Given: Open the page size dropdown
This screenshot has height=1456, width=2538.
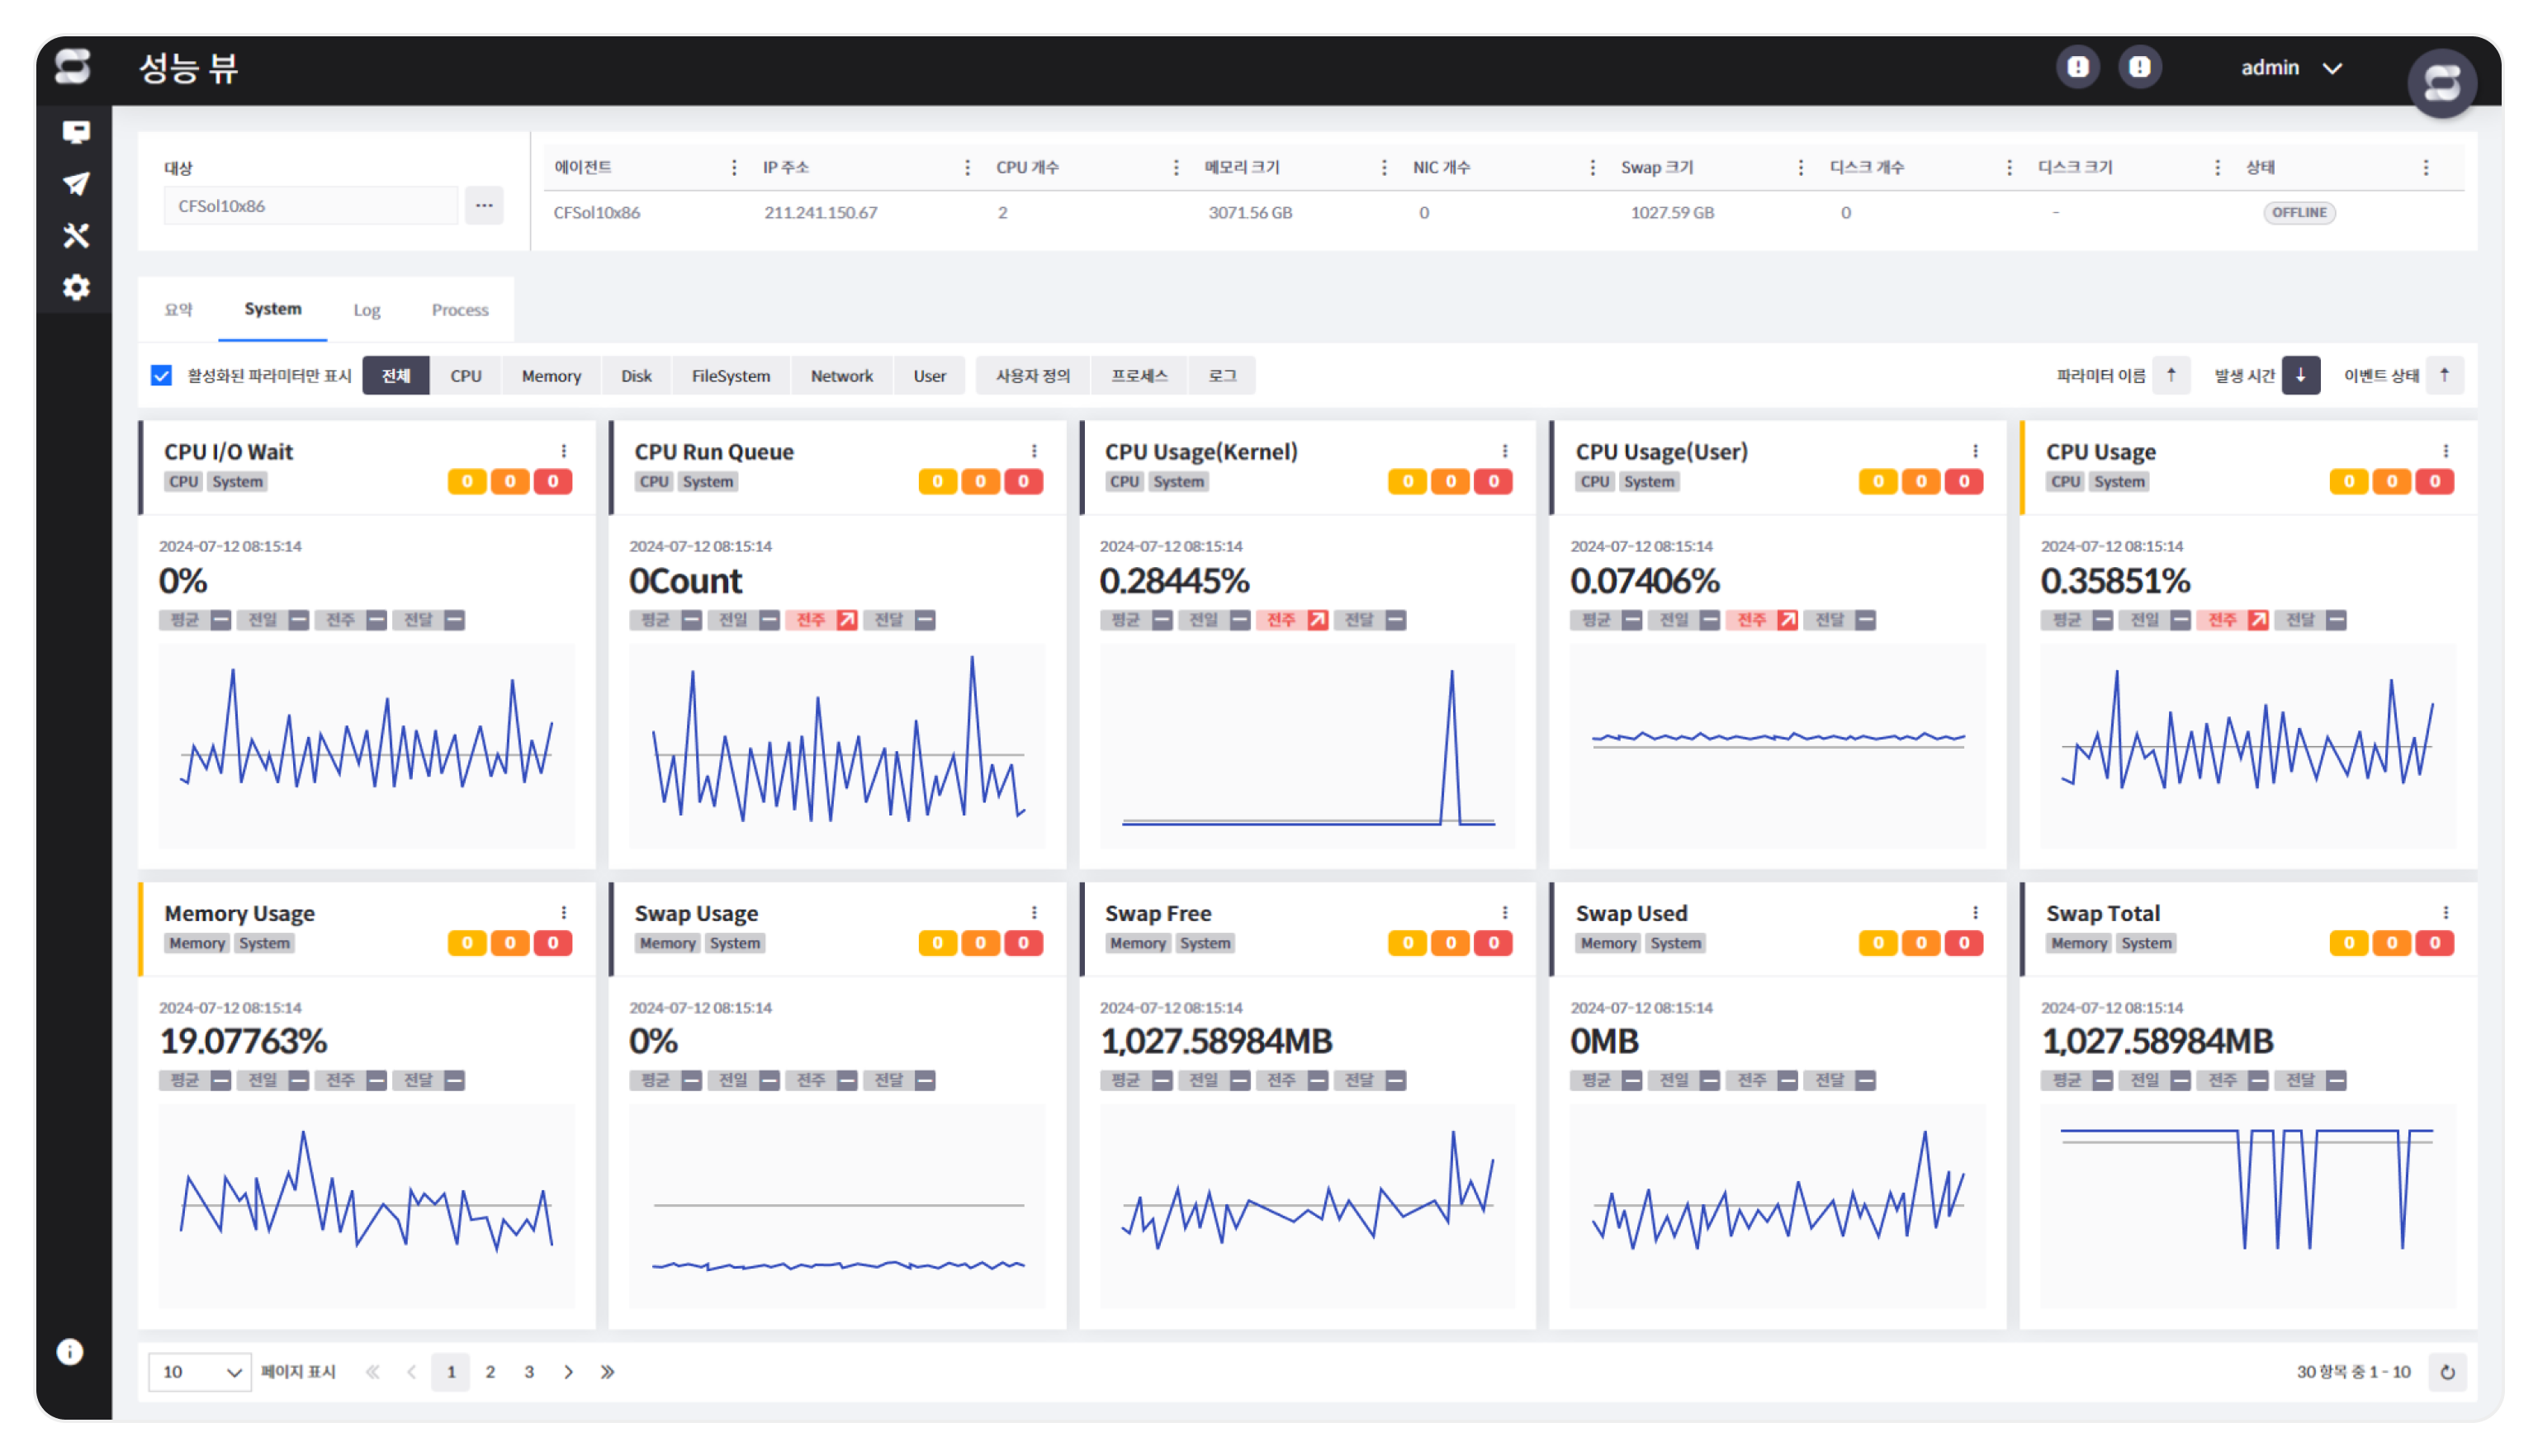Looking at the screenshot, I should pos(200,1372).
